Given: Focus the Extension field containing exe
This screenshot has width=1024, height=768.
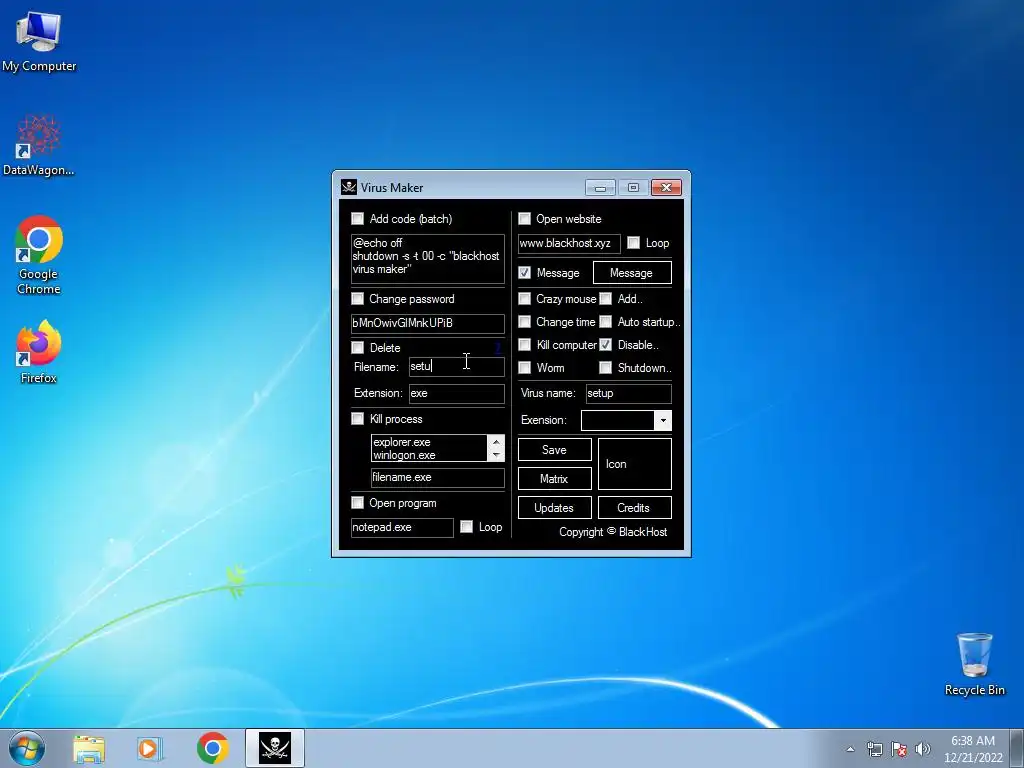Looking at the screenshot, I should [x=456, y=393].
